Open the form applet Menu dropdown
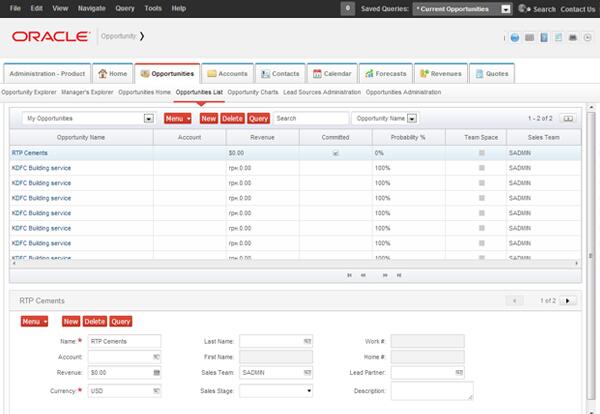 pos(34,322)
